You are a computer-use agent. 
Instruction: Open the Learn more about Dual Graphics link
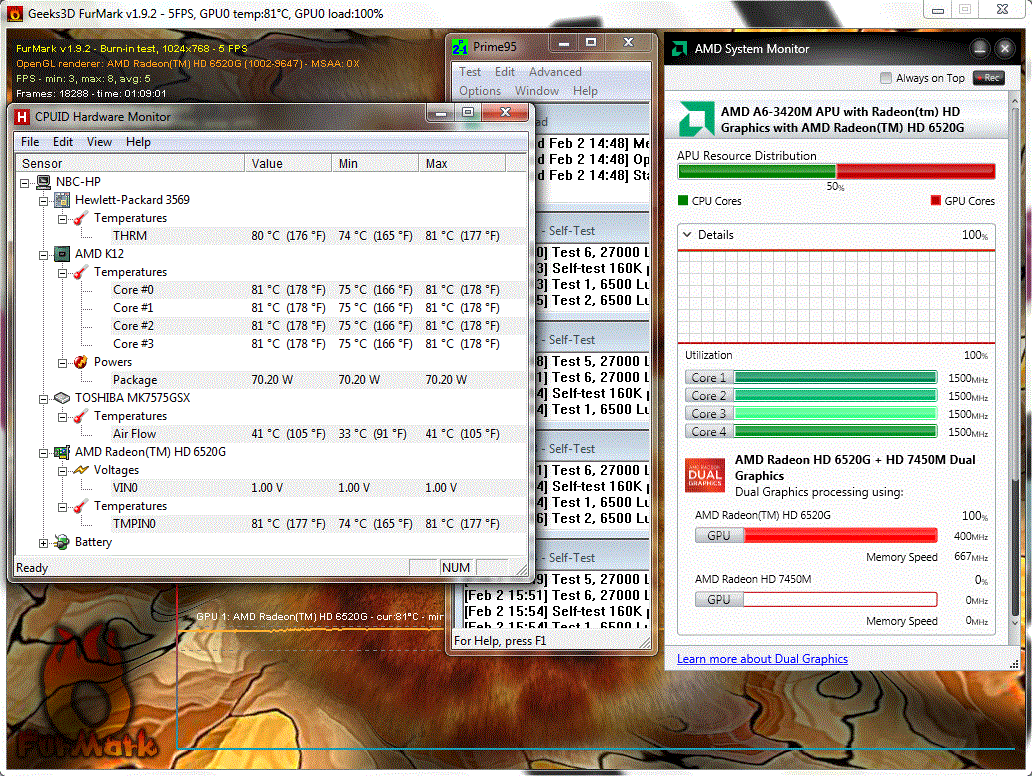coord(762,659)
